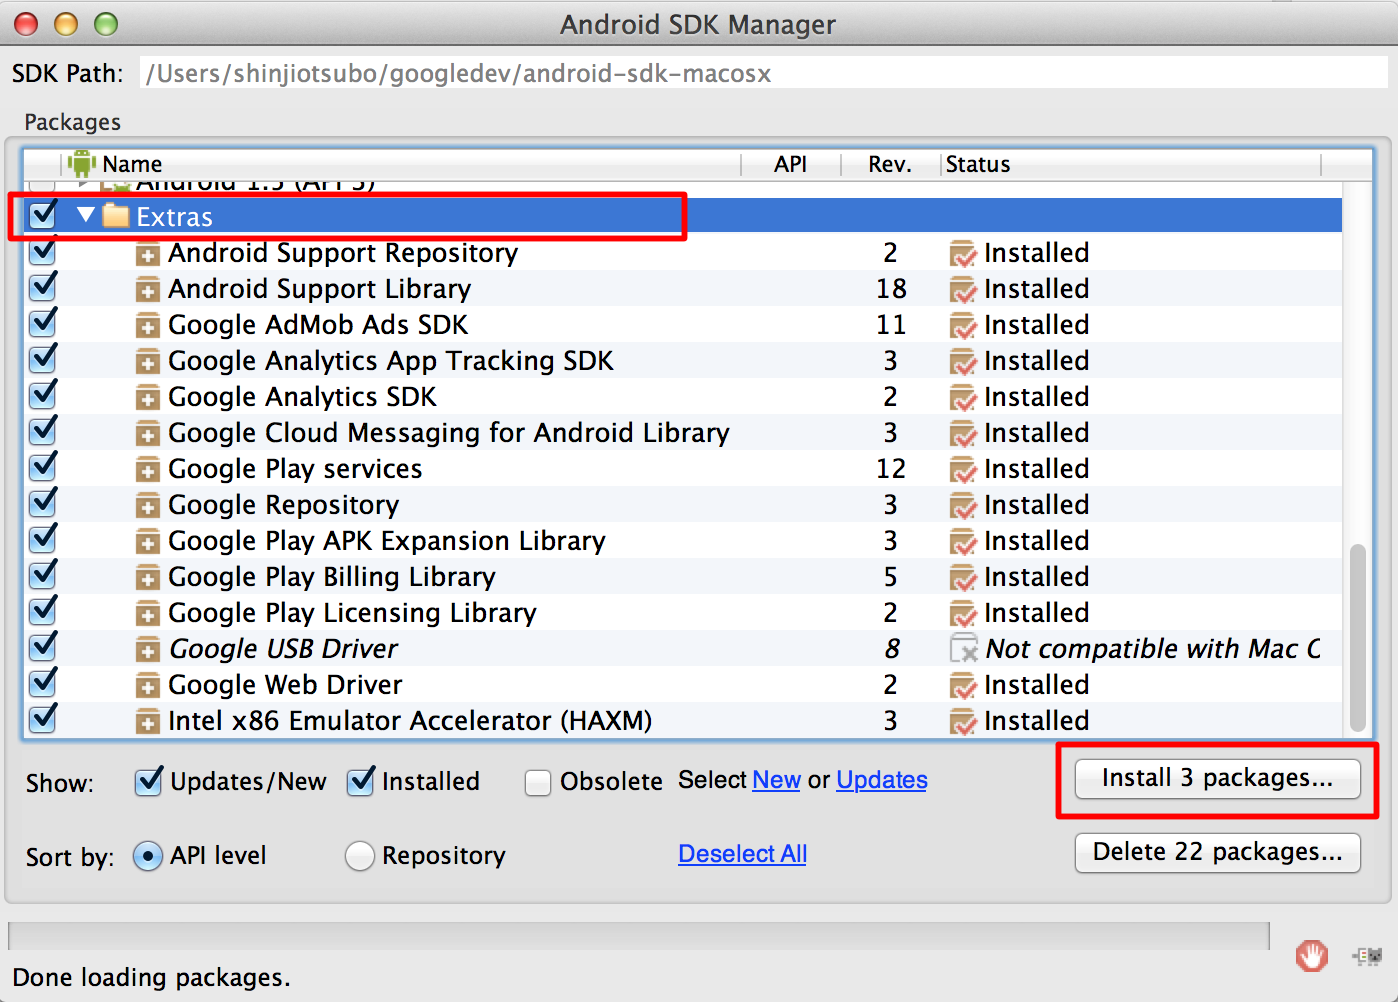Screen dimensions: 1398x1002
Task: Click the New link to select new packages
Action: [x=777, y=780]
